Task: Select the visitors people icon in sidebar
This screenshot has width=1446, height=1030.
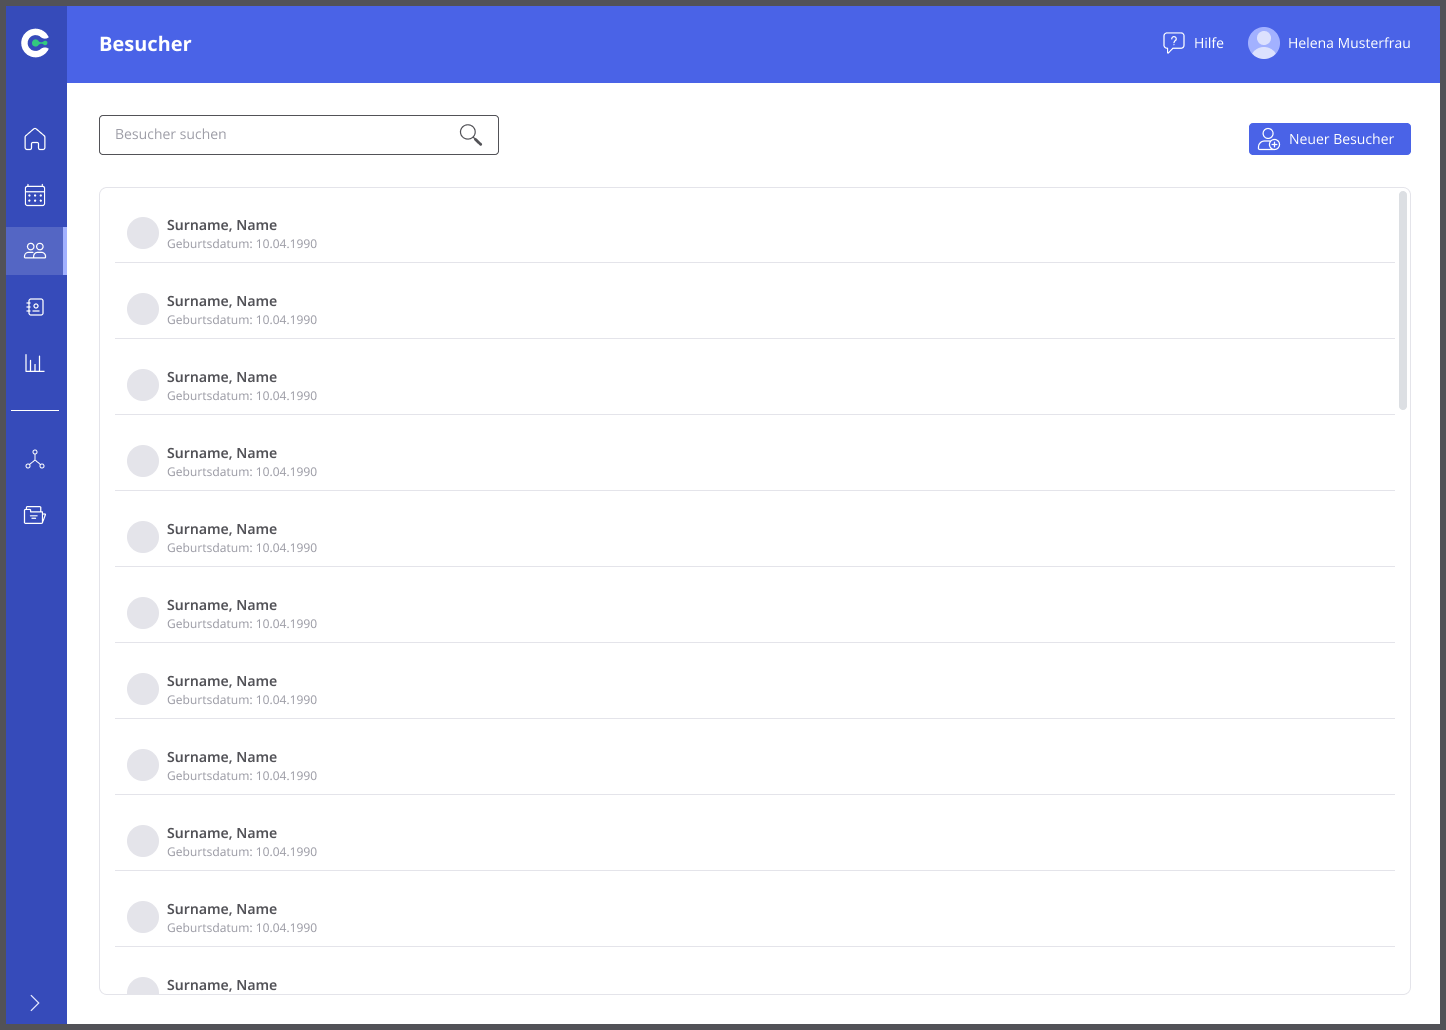Action: click(35, 251)
